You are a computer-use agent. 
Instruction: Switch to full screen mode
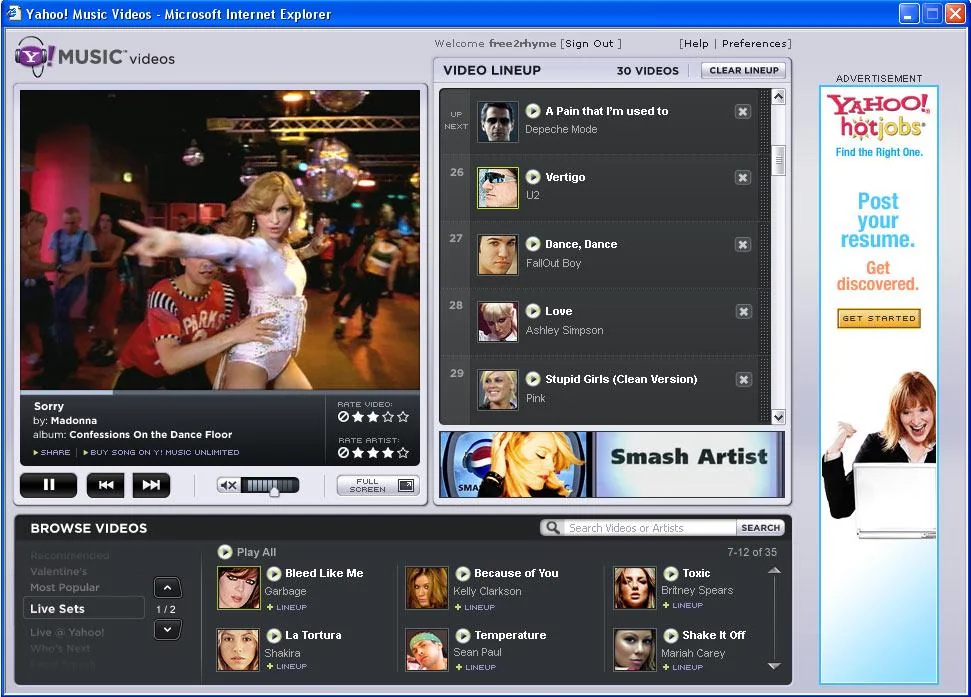(x=378, y=485)
